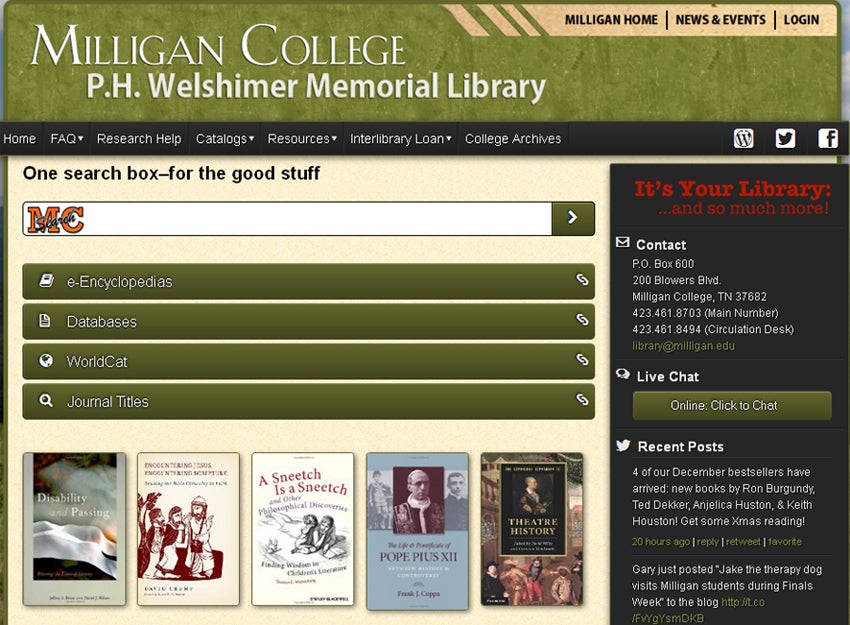Open the library's Twitter page icon

point(785,138)
